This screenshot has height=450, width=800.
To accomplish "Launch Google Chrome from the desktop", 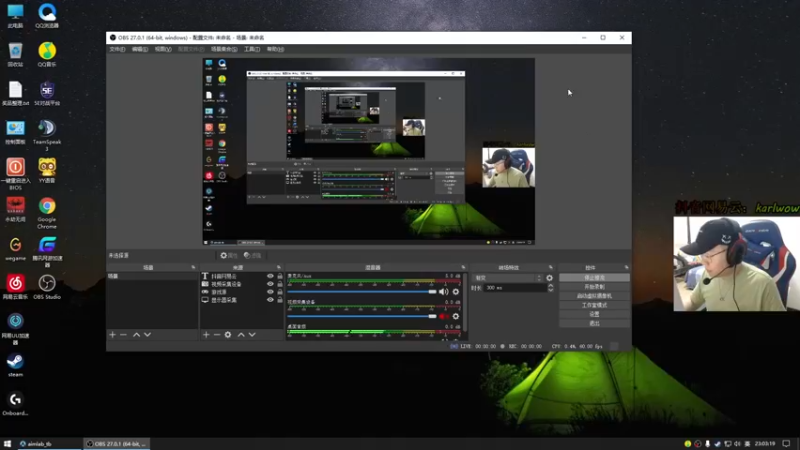I will pyautogui.click(x=47, y=213).
